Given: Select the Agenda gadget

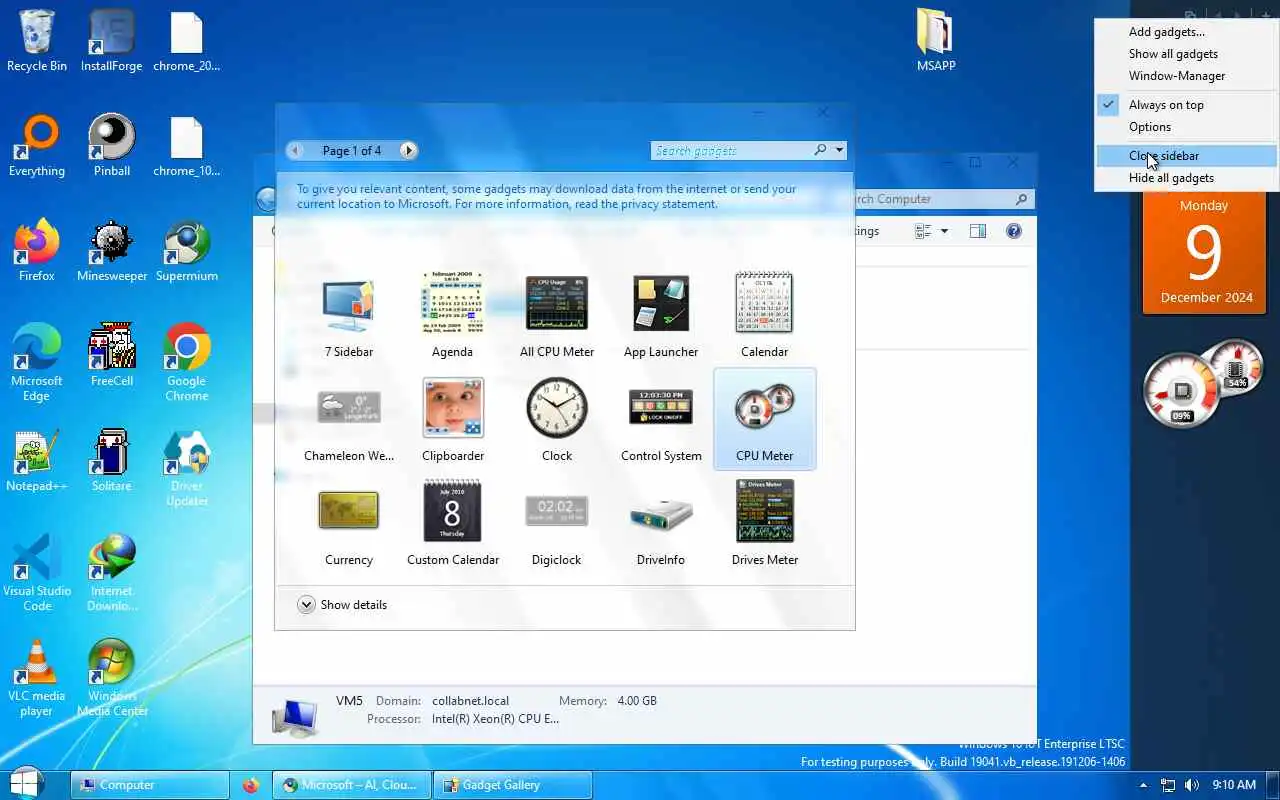Looking at the screenshot, I should (x=453, y=315).
